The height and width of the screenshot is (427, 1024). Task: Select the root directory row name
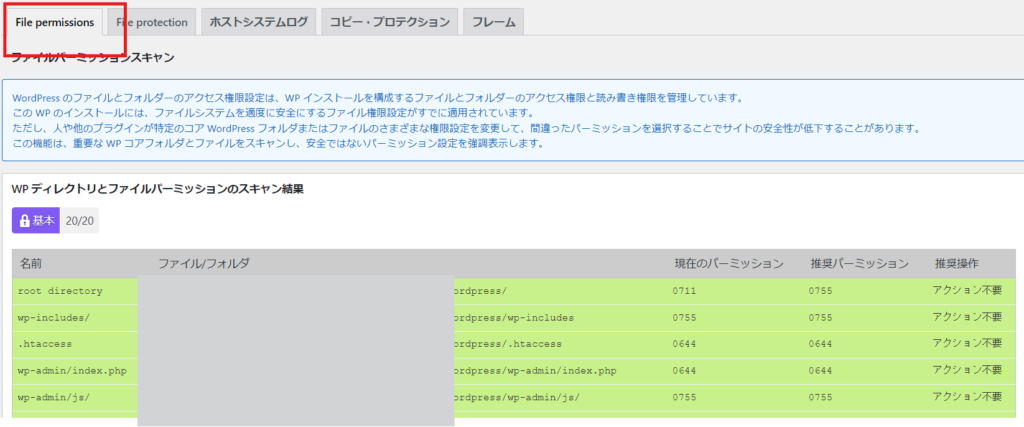[60, 291]
